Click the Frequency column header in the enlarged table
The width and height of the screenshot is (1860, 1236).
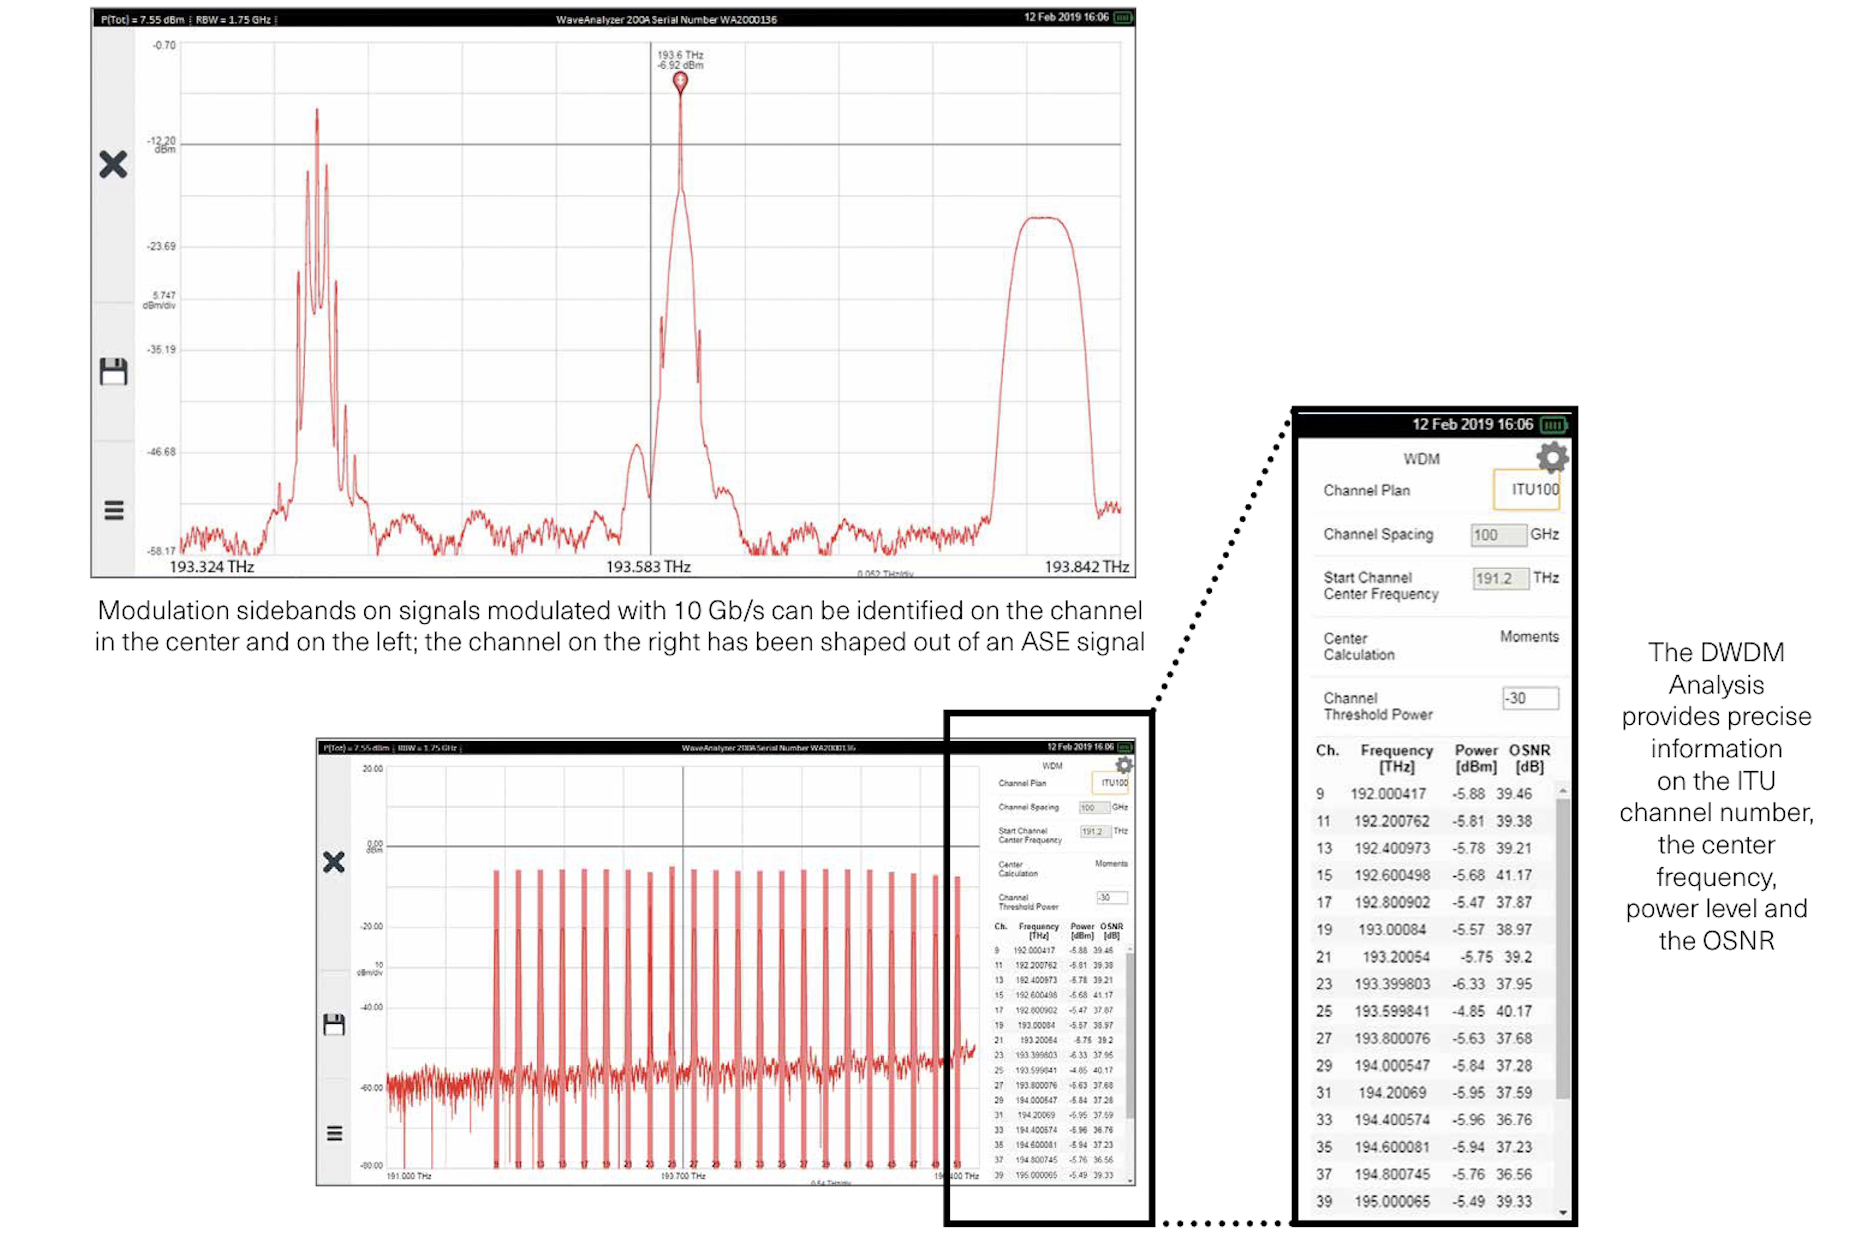point(1396,758)
